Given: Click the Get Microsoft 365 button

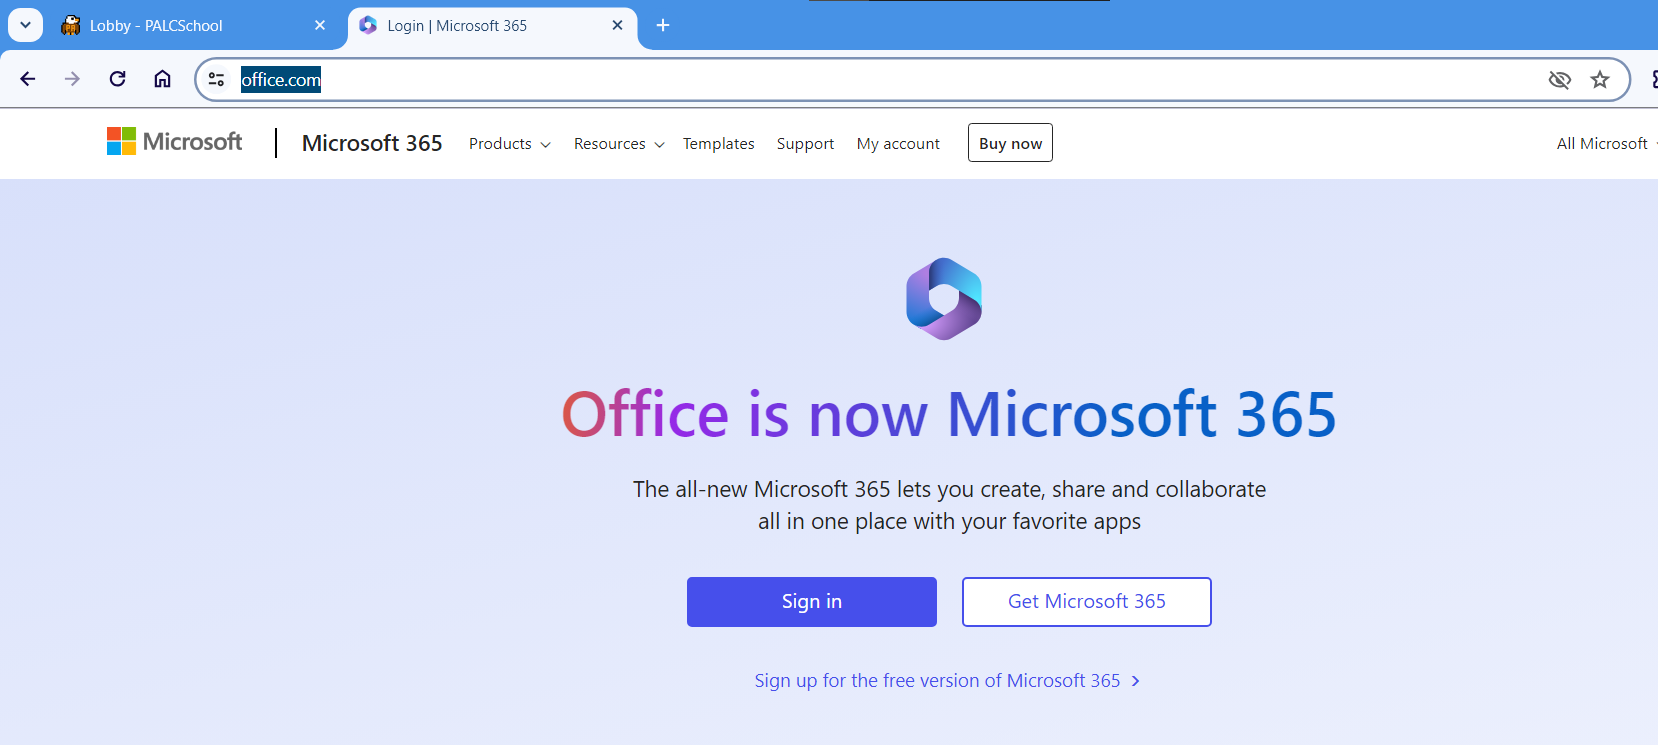Looking at the screenshot, I should 1086,602.
